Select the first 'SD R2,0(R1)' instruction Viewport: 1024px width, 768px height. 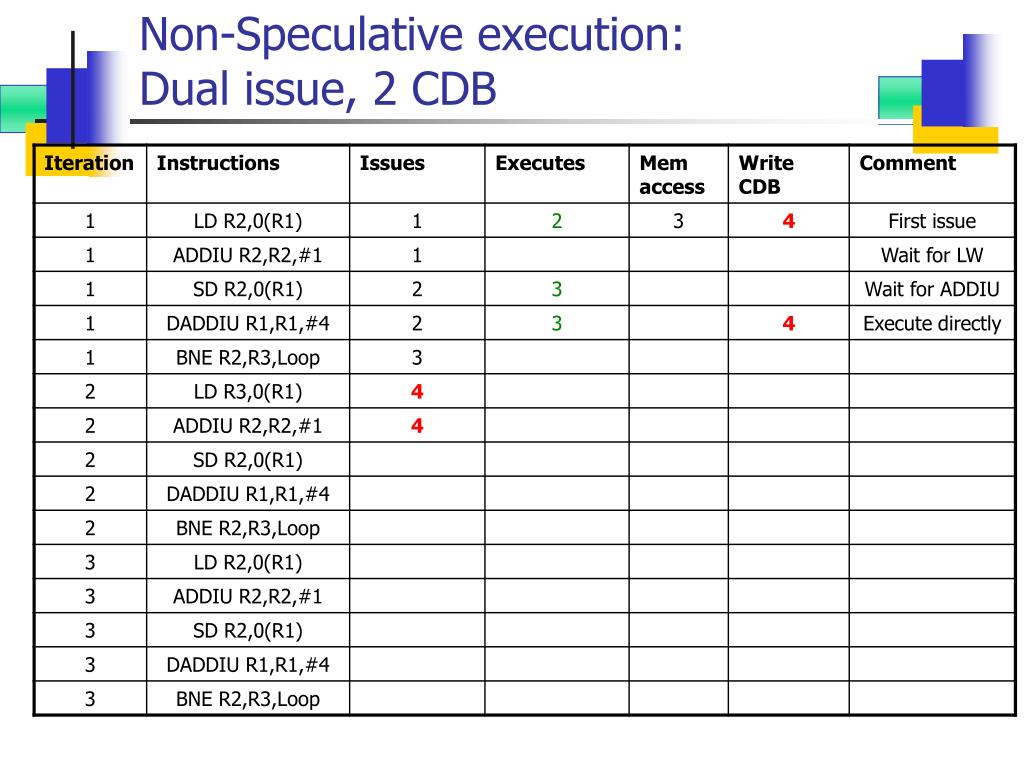[x=248, y=289]
